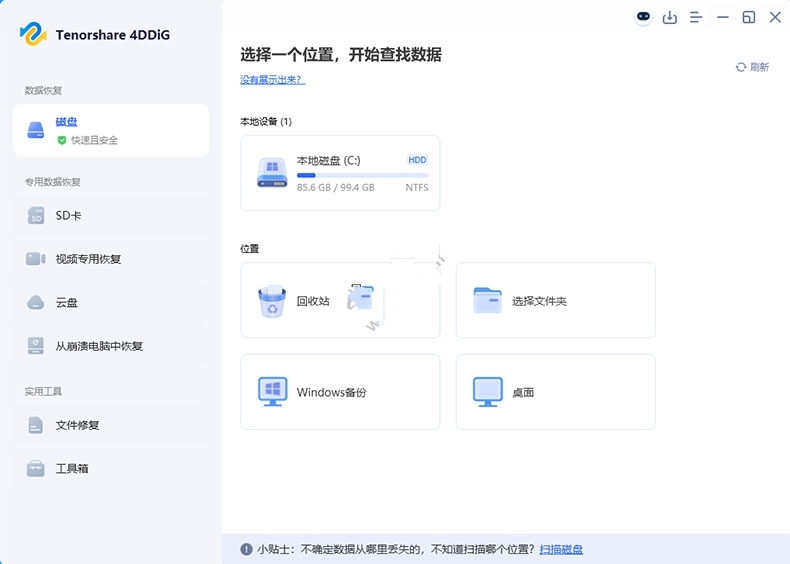The height and width of the screenshot is (564, 790).
Task: Click the 扫描磁盘 link in tips bar
Action: [x=561, y=549]
